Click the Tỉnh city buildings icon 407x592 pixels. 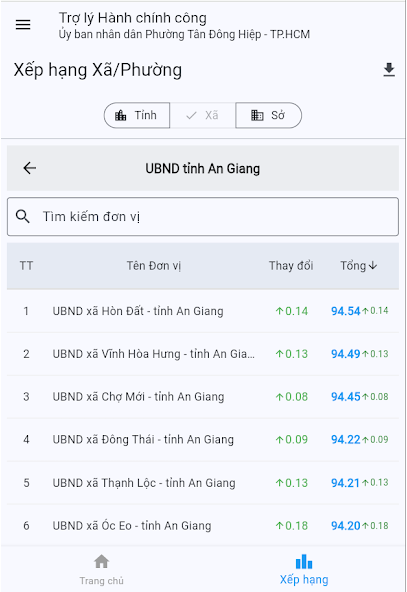point(120,115)
